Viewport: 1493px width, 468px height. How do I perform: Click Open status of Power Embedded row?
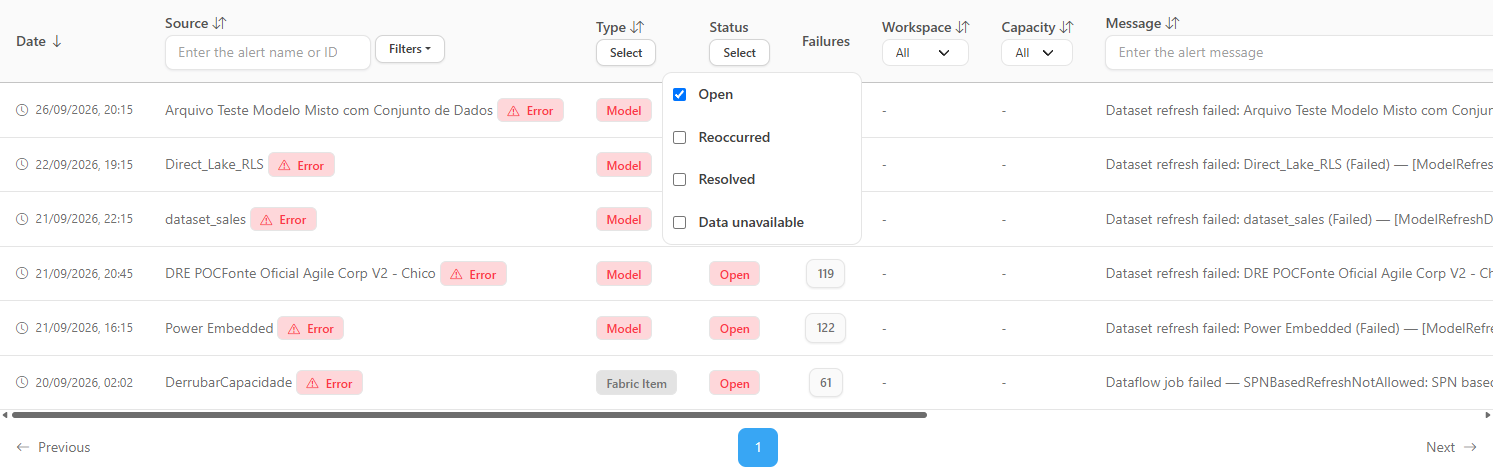(735, 328)
